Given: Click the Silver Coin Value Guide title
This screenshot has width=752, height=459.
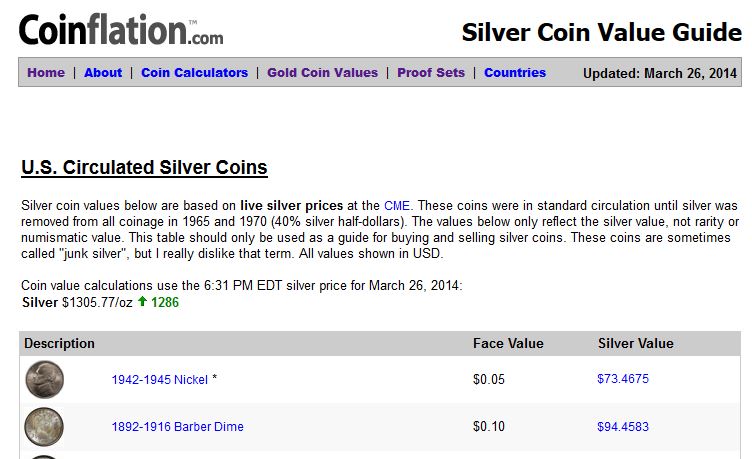Looking at the screenshot, I should 601,33.
